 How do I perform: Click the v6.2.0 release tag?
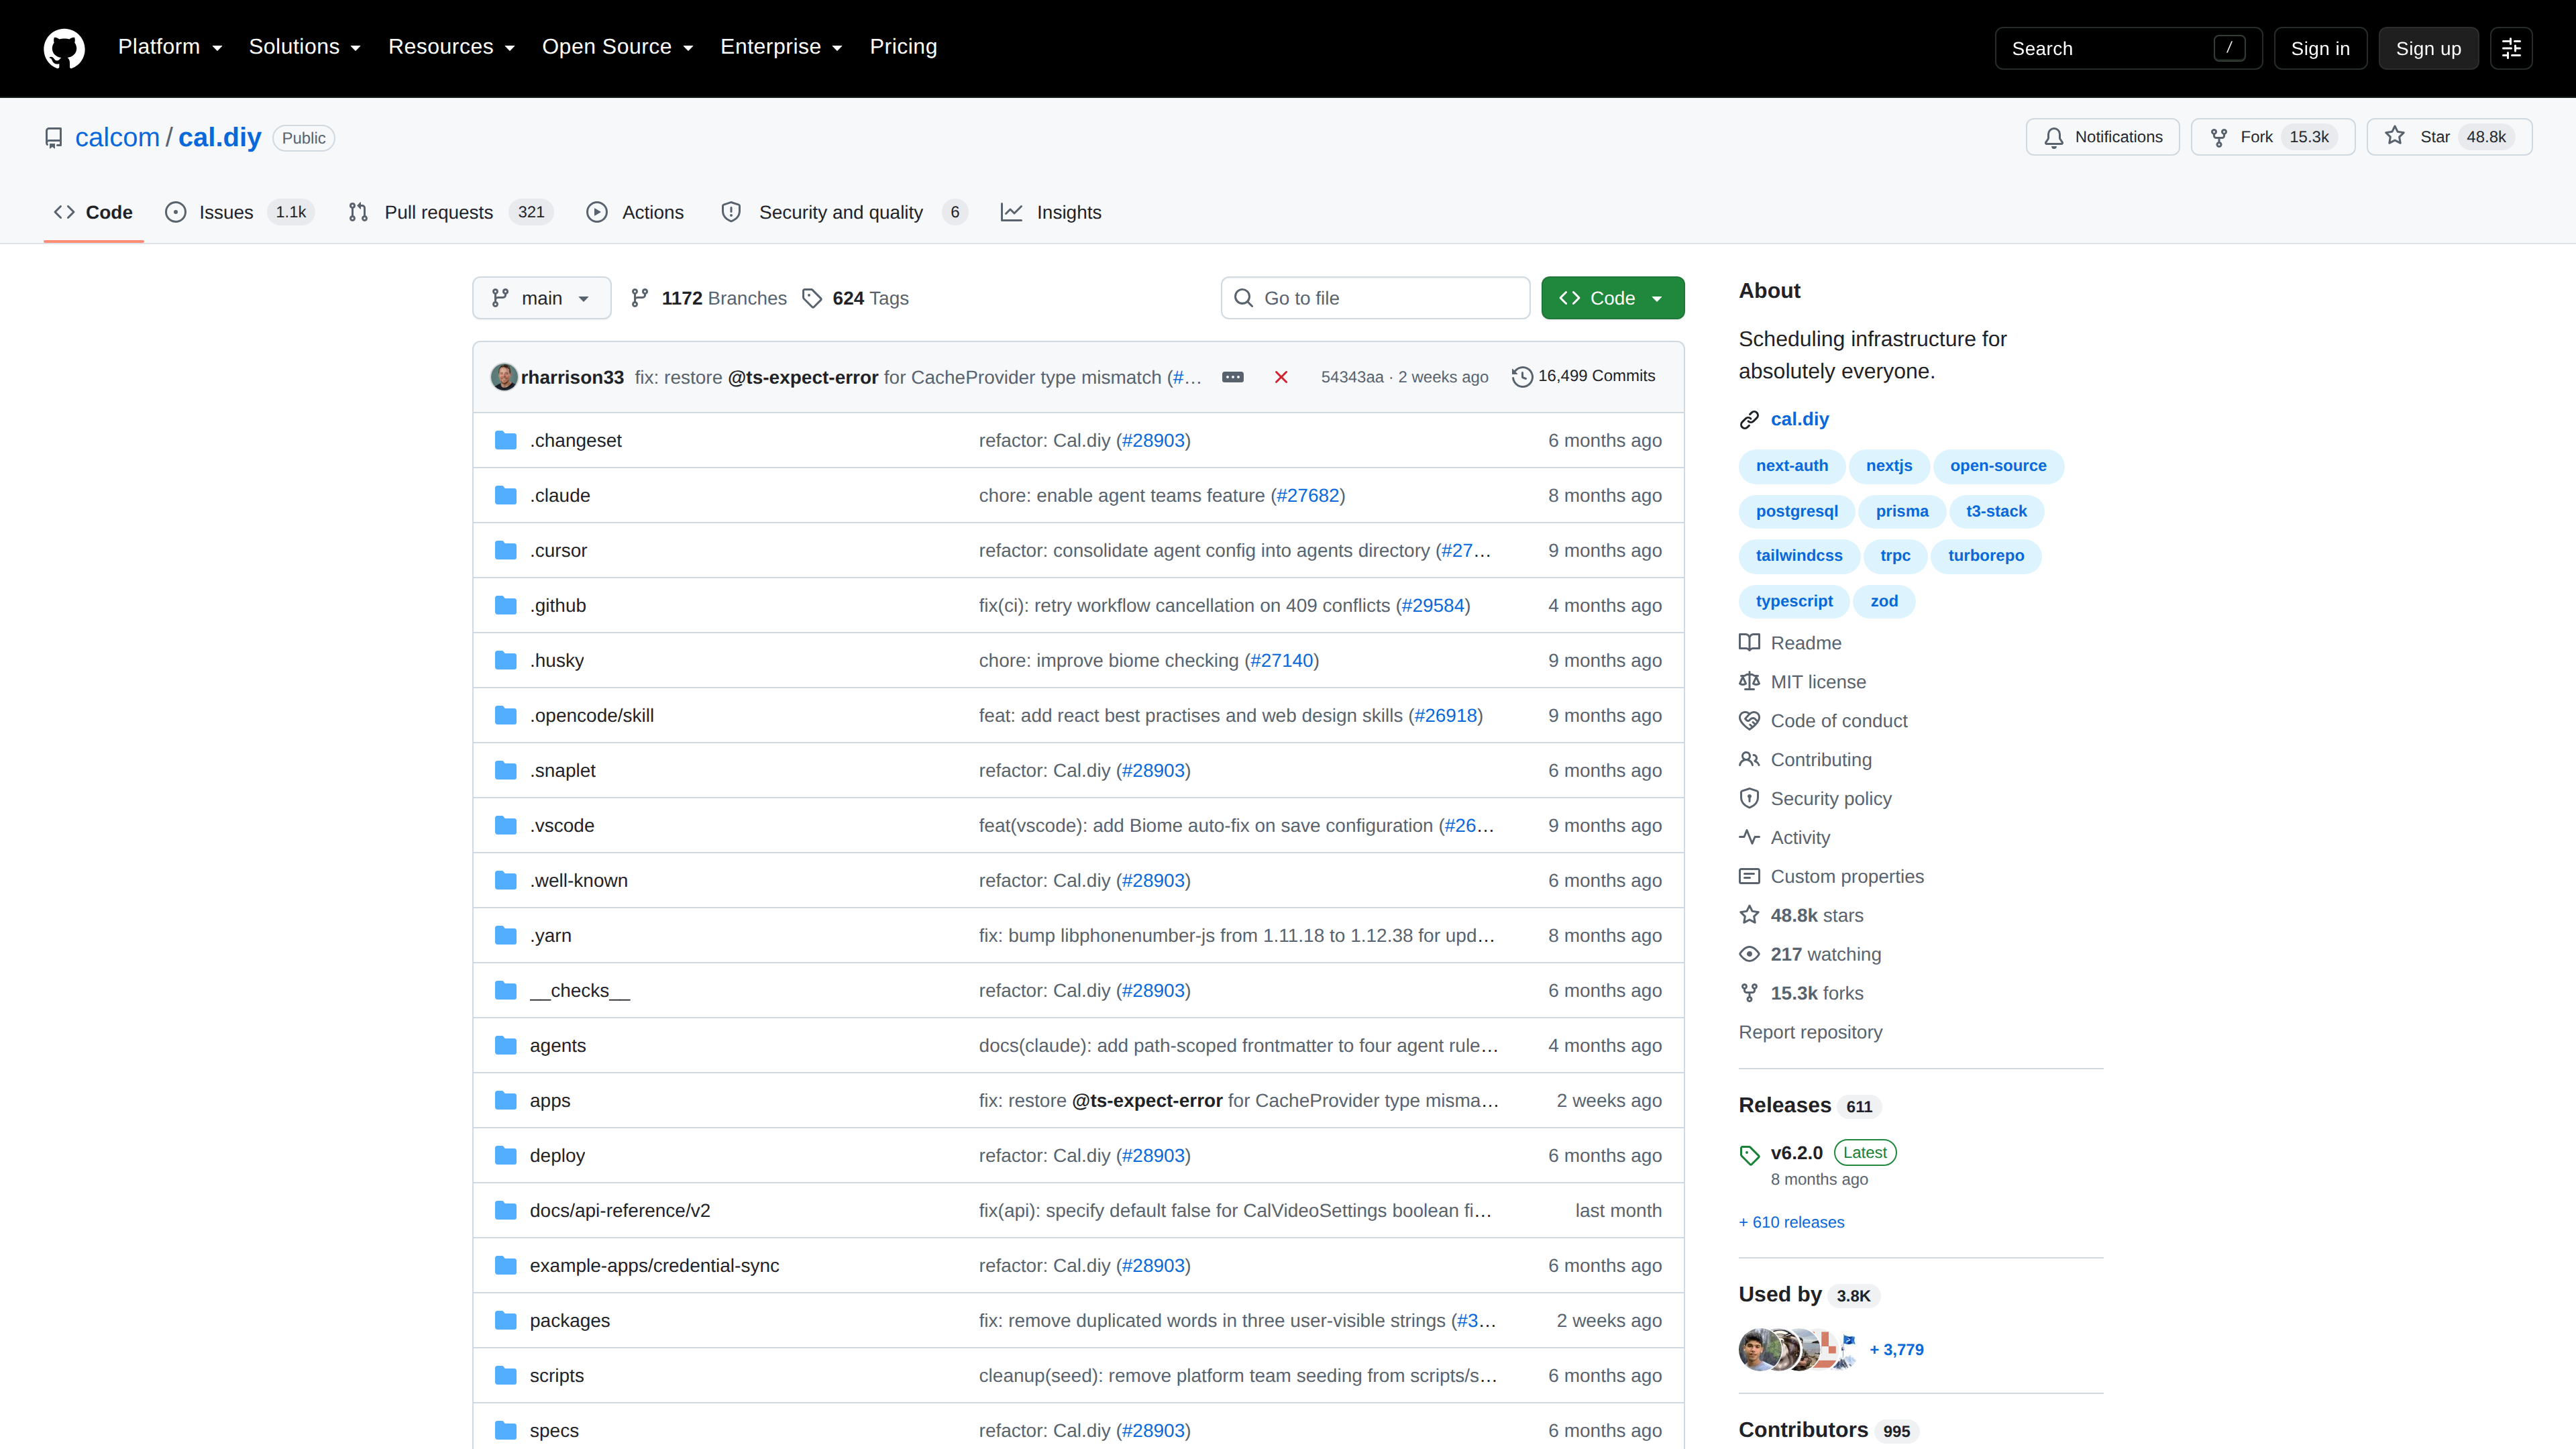[x=1797, y=1153]
